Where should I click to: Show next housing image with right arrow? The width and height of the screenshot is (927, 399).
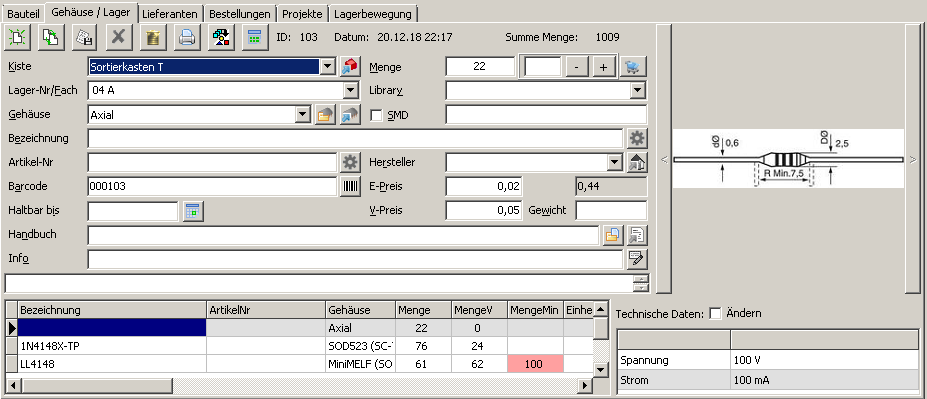coord(912,159)
